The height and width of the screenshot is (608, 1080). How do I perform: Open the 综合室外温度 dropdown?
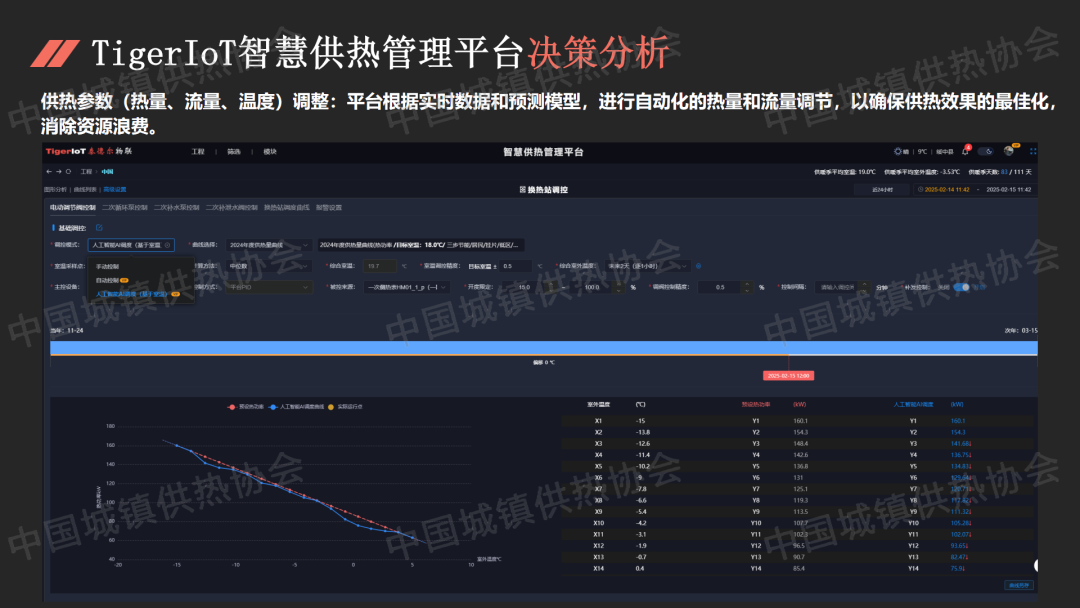tap(650, 266)
